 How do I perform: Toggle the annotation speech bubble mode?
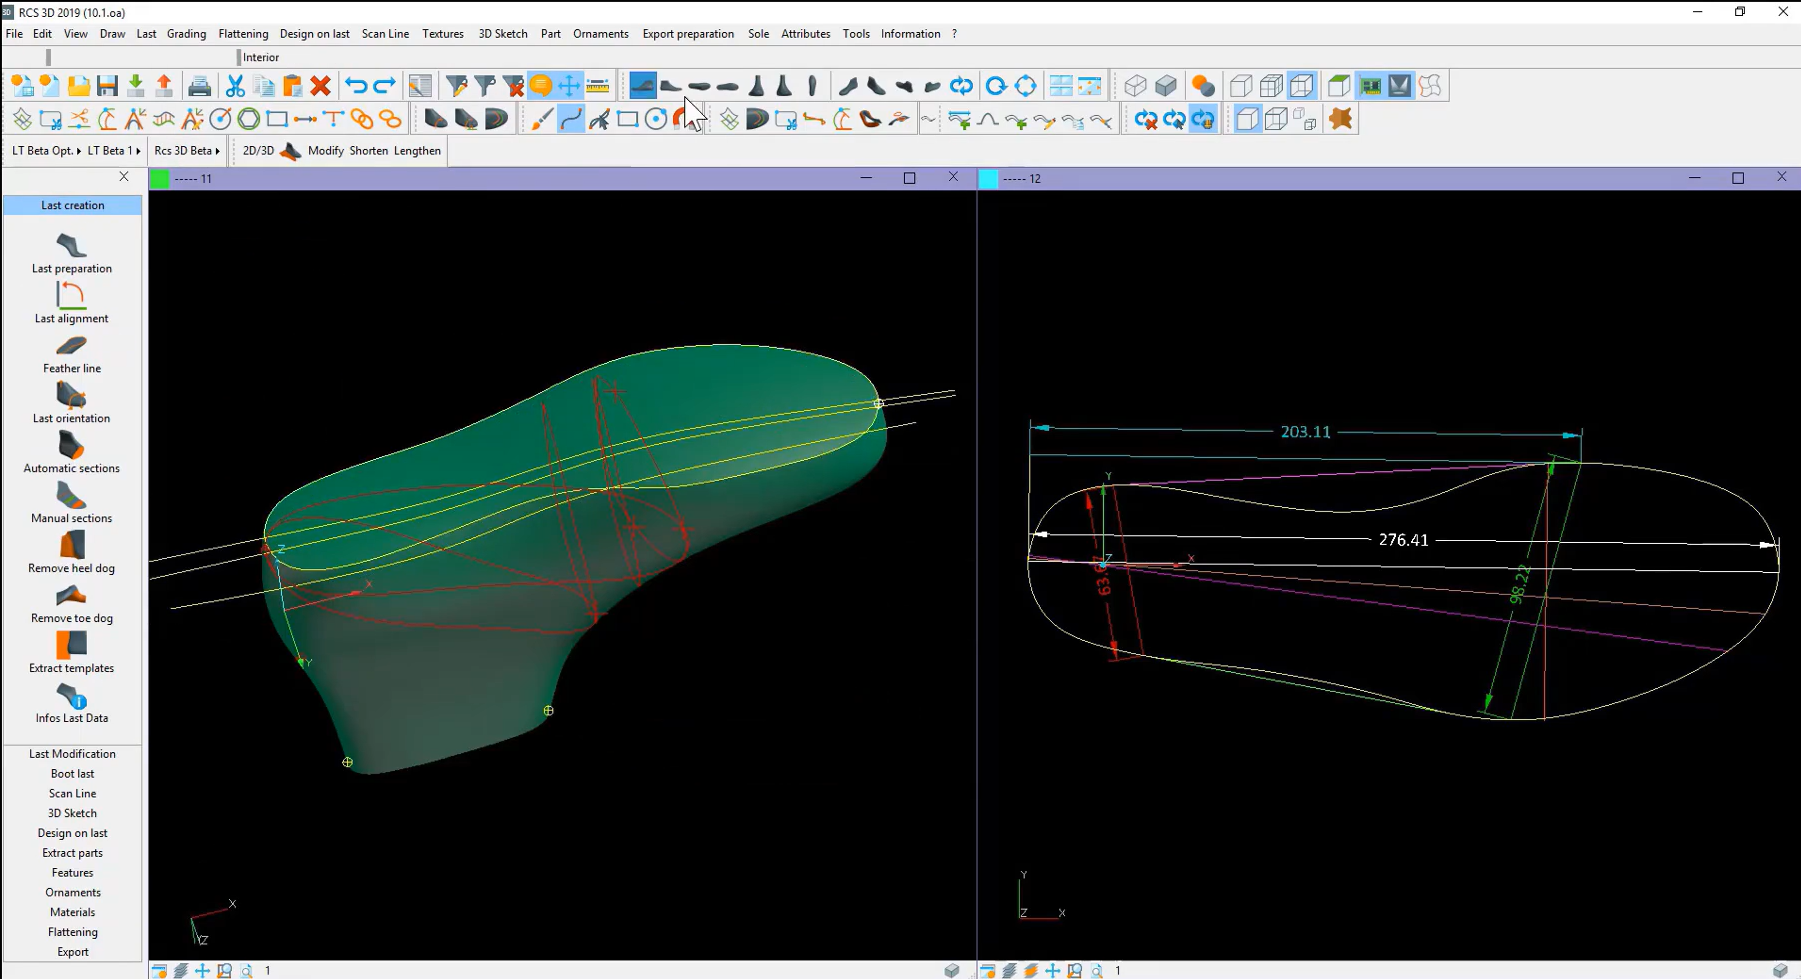pos(541,85)
